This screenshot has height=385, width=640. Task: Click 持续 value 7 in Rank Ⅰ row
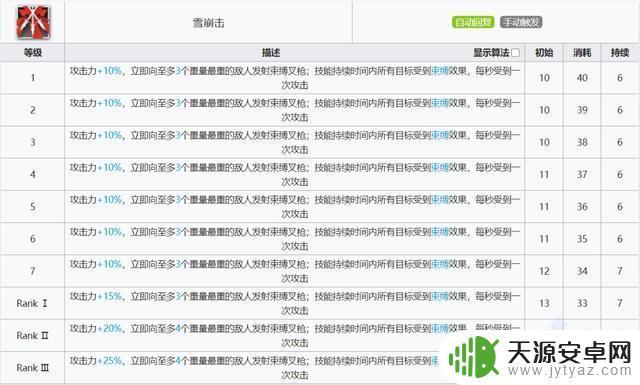620,303
